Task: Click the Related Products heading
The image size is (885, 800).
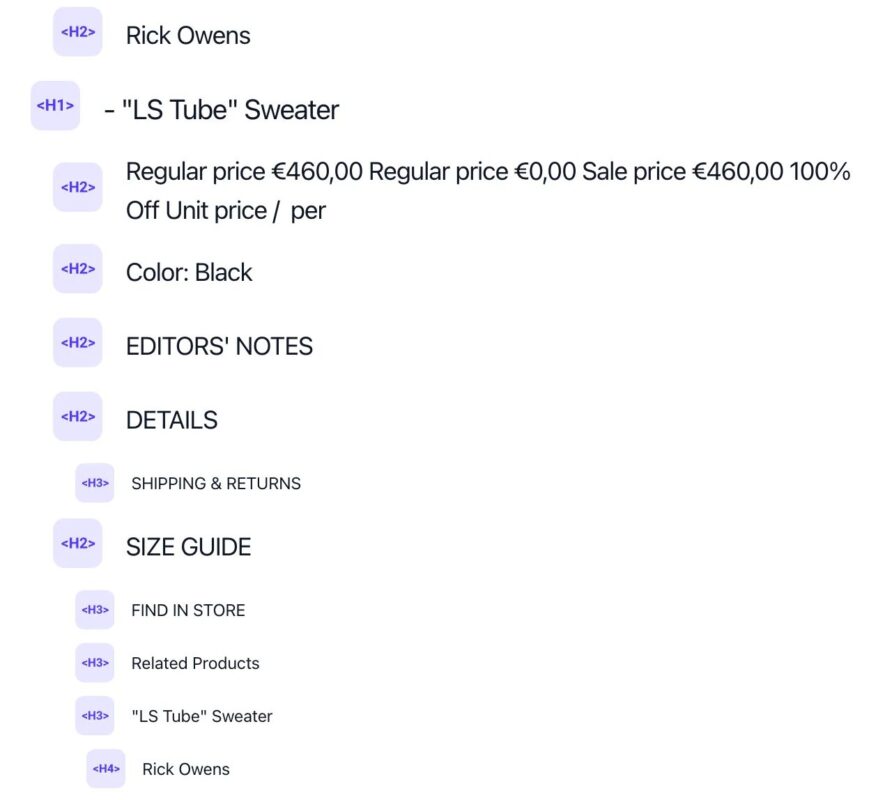Action: (195, 663)
